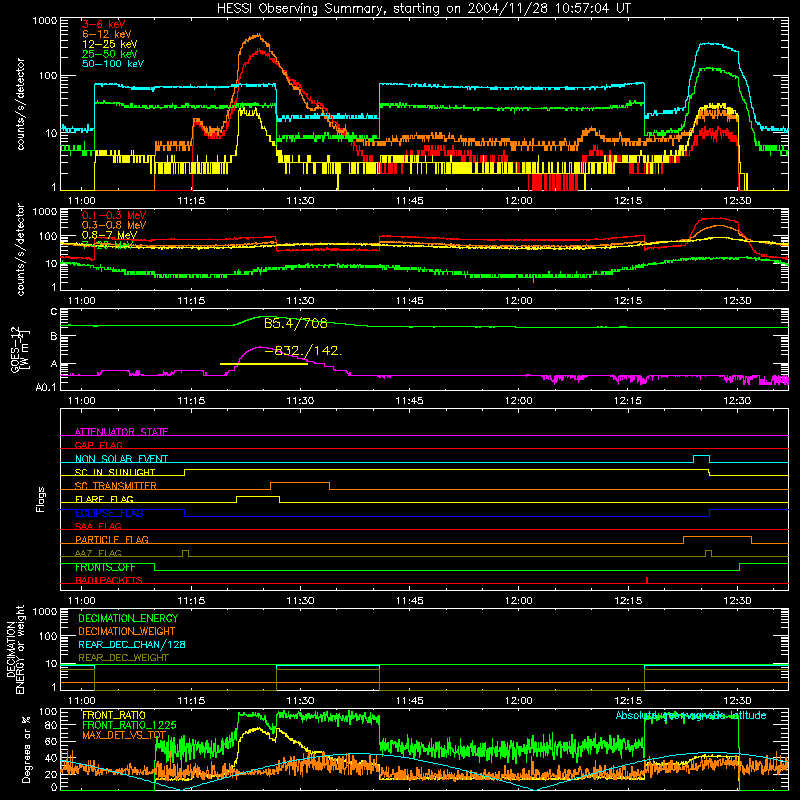Click the 11:15 tick label under the top panel
This screenshot has width=800, height=800.
pyautogui.click(x=191, y=201)
